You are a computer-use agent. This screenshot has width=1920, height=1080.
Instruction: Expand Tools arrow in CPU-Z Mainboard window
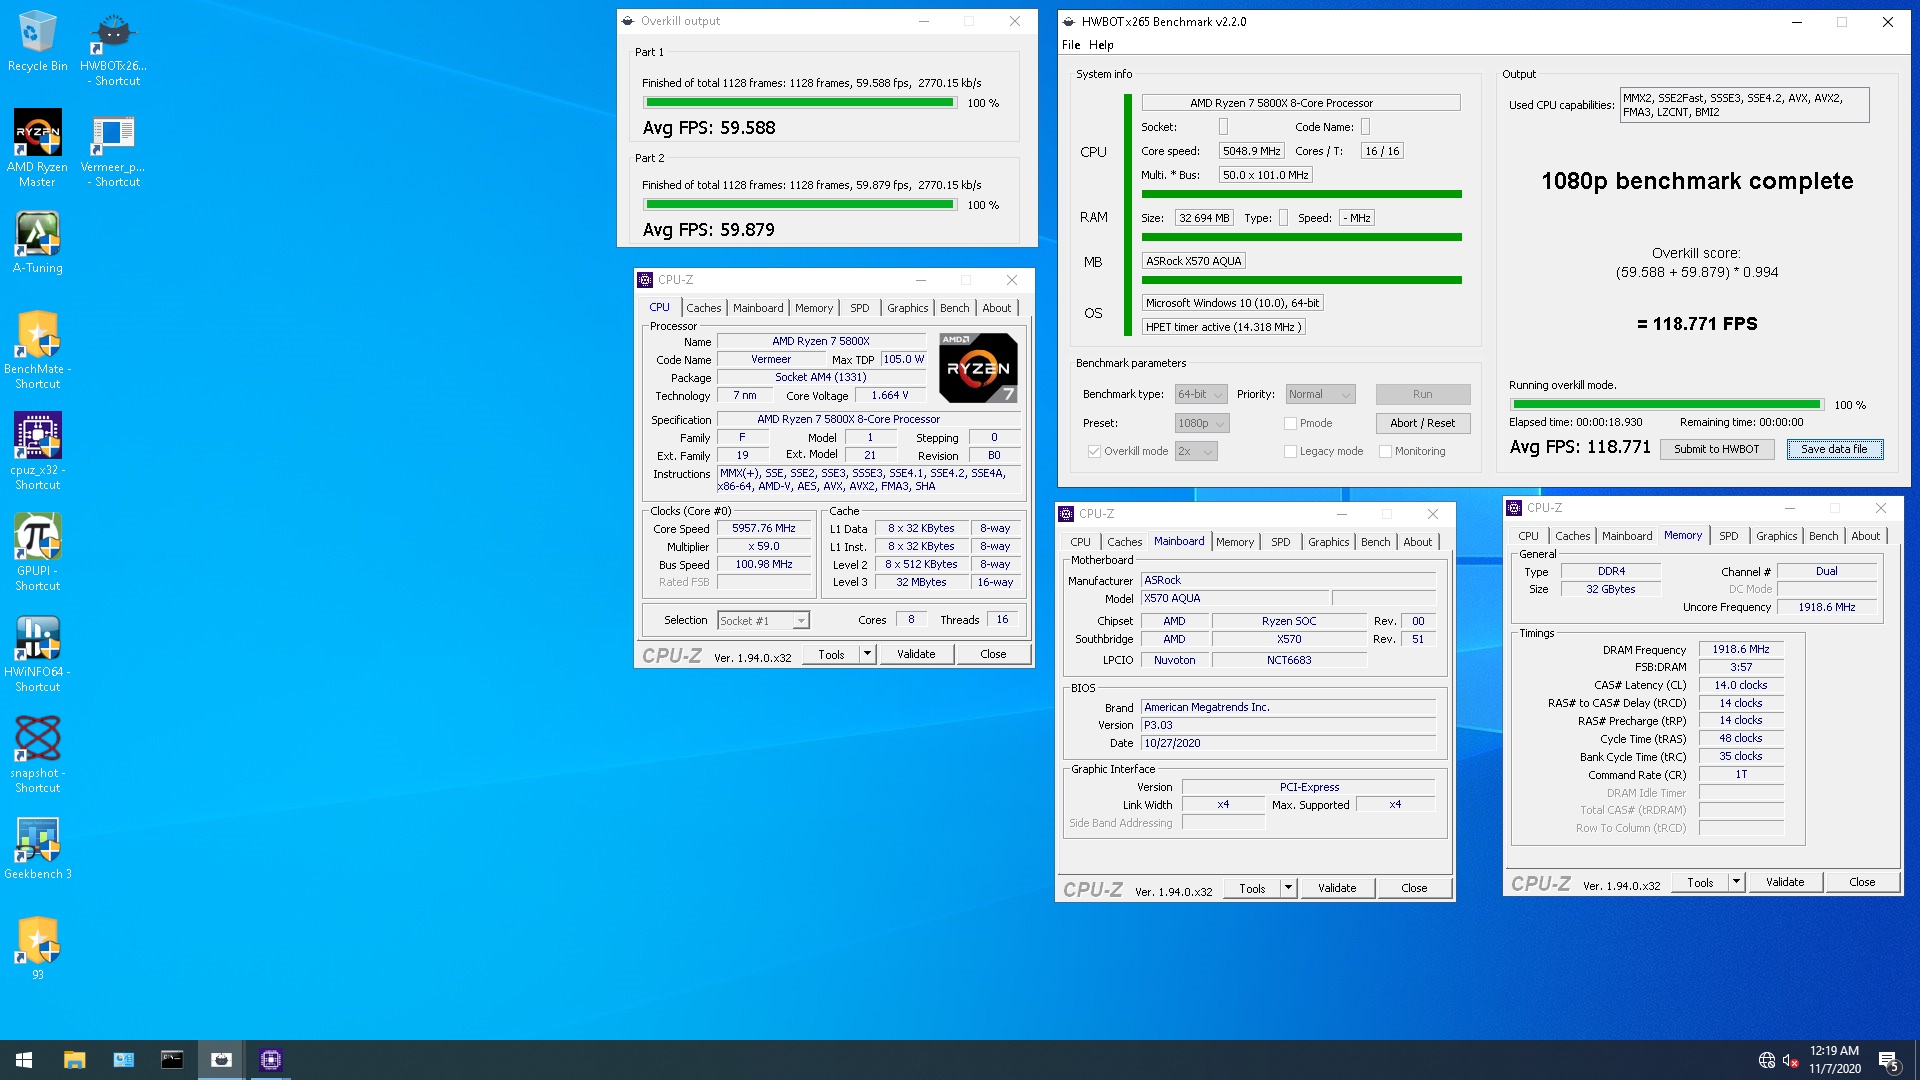coord(1288,888)
